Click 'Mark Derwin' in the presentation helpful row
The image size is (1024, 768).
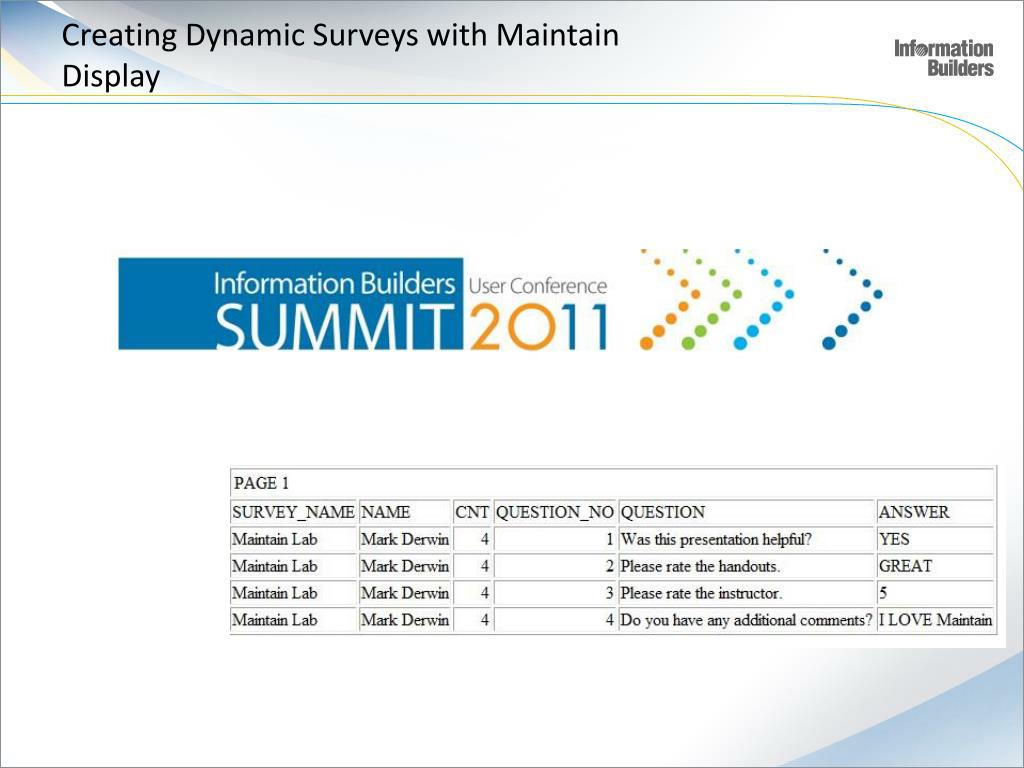(x=405, y=539)
